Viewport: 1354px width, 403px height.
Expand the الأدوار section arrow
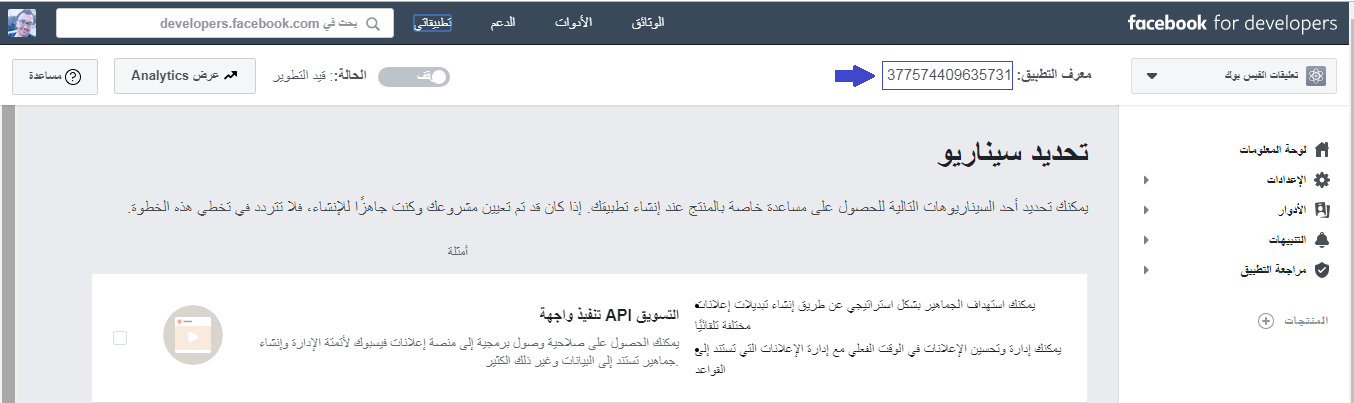pos(1145,210)
